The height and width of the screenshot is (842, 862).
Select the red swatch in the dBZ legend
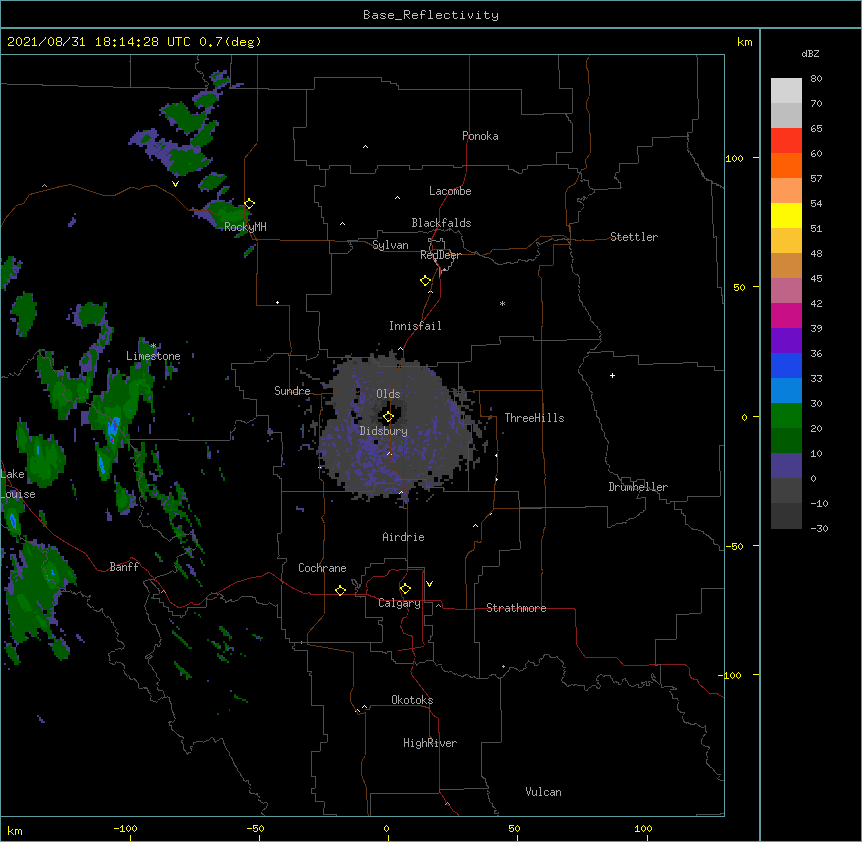[786, 141]
